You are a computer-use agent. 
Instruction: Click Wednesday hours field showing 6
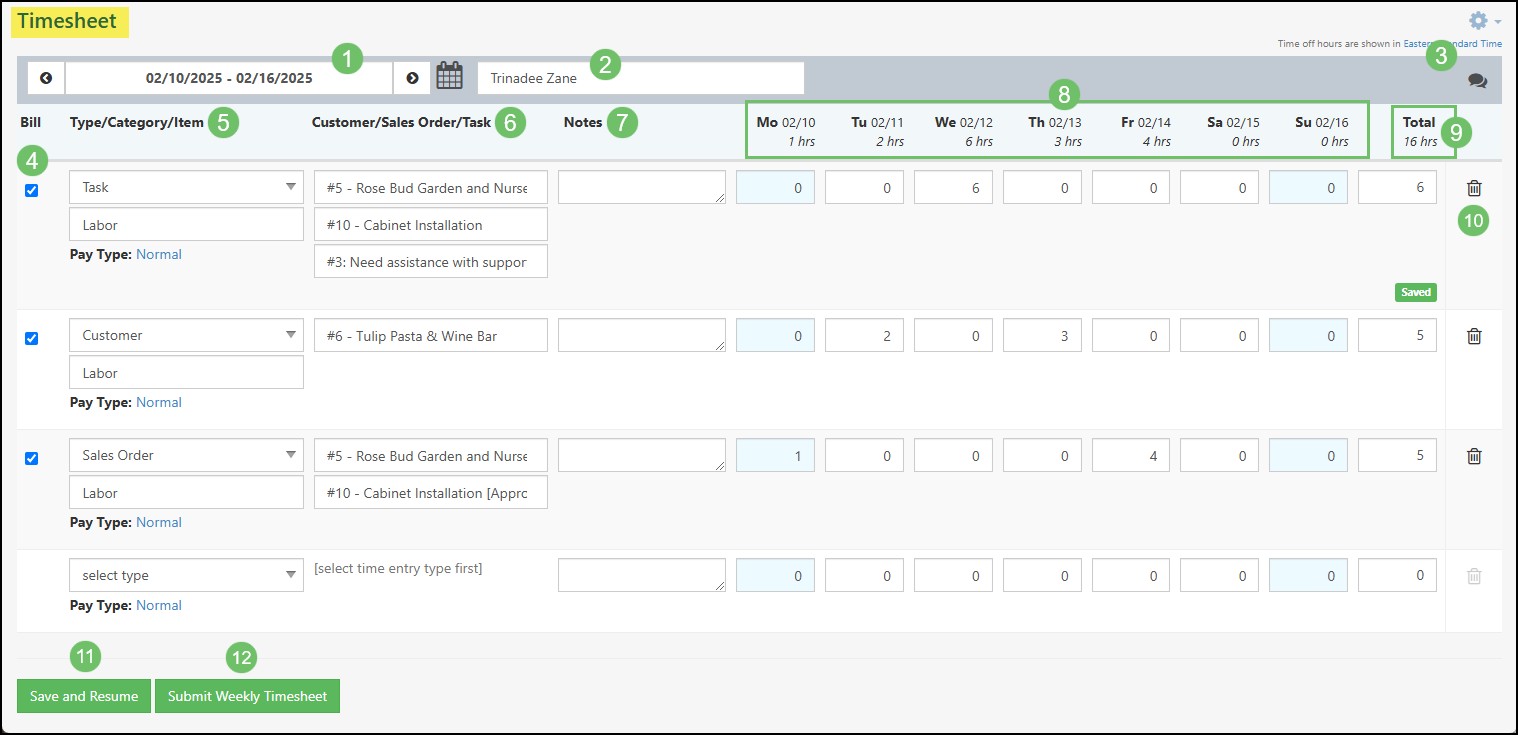(x=953, y=187)
